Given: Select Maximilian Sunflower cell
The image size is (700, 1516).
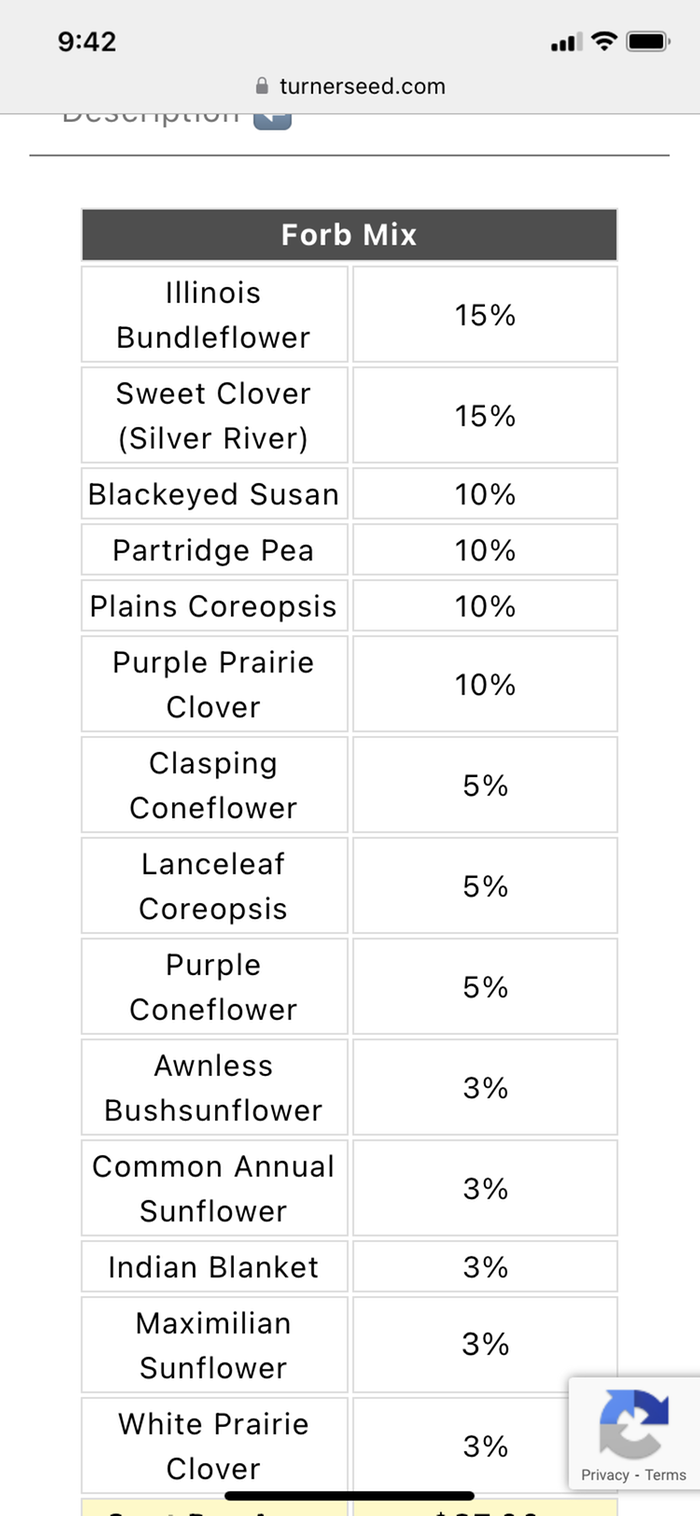Looking at the screenshot, I should click(214, 1345).
